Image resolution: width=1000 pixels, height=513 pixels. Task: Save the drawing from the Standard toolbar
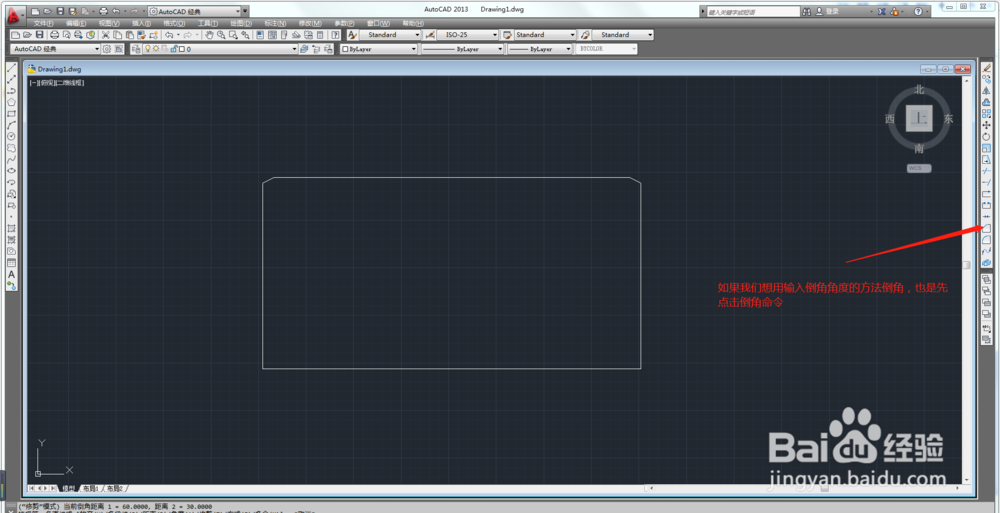40,35
